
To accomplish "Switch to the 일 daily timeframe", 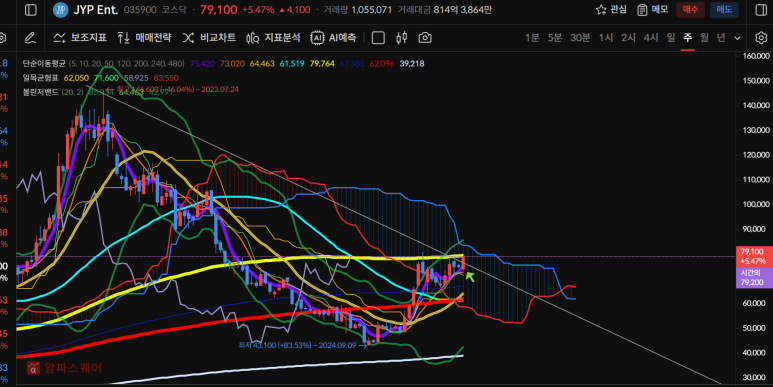I will pyautogui.click(x=671, y=38).
